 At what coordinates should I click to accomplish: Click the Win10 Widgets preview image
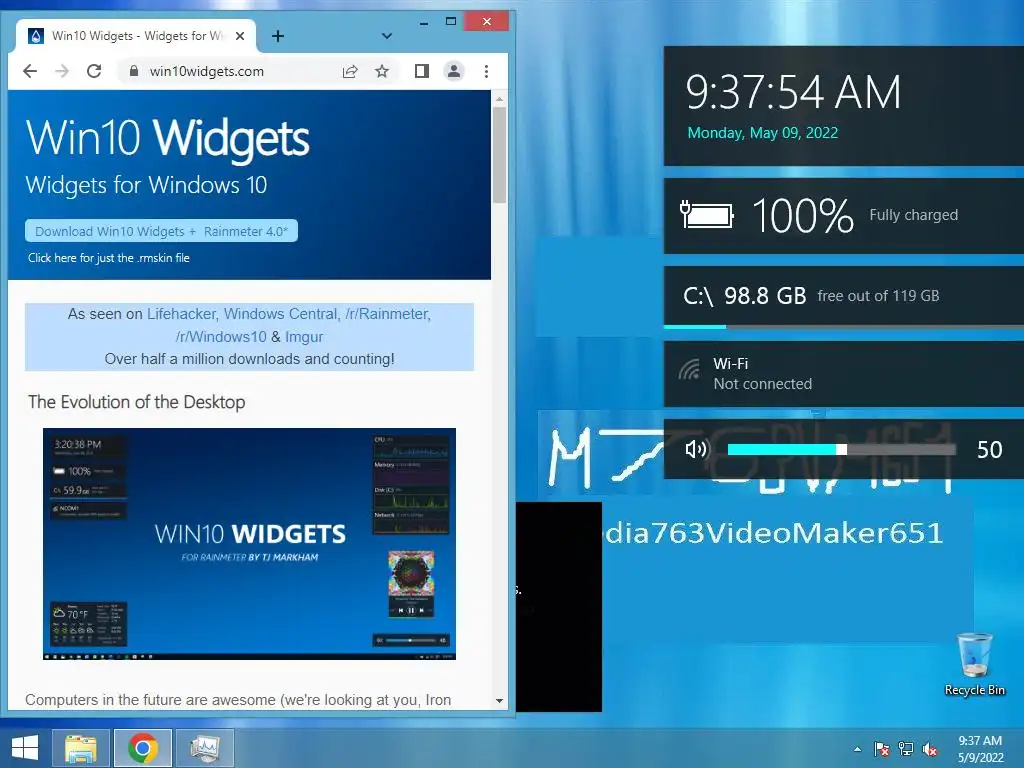click(x=249, y=543)
